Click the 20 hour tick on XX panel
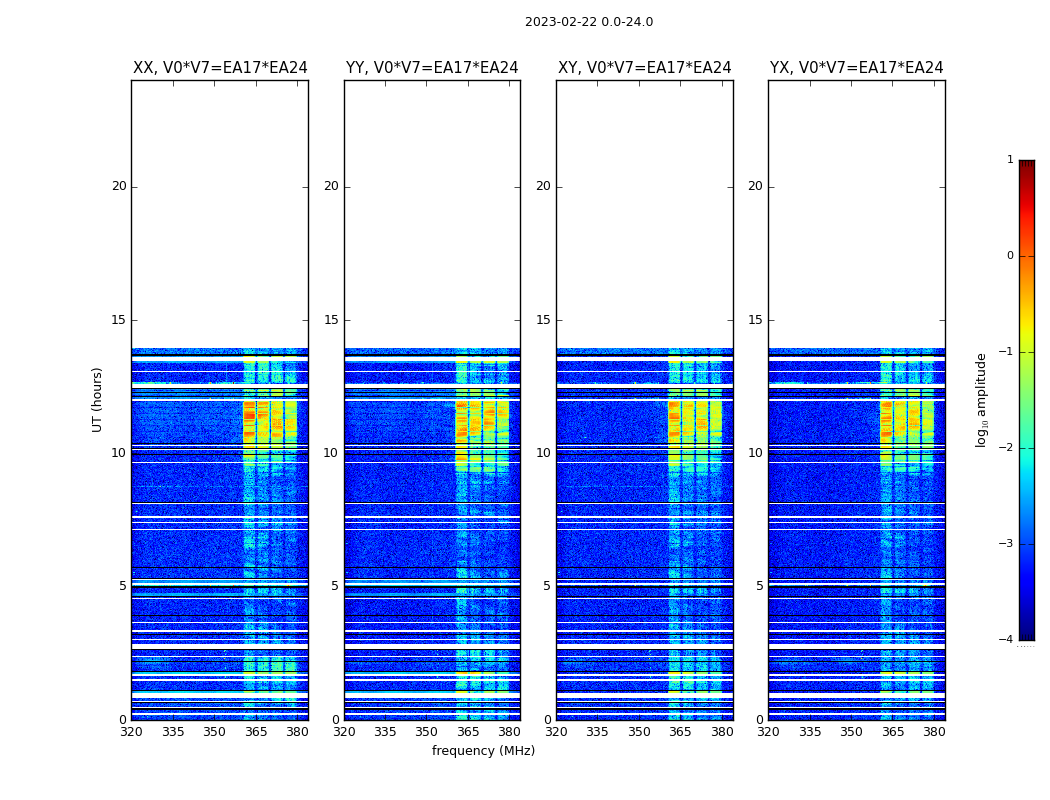Viewport: 1050px width, 800px height. (x=119, y=186)
